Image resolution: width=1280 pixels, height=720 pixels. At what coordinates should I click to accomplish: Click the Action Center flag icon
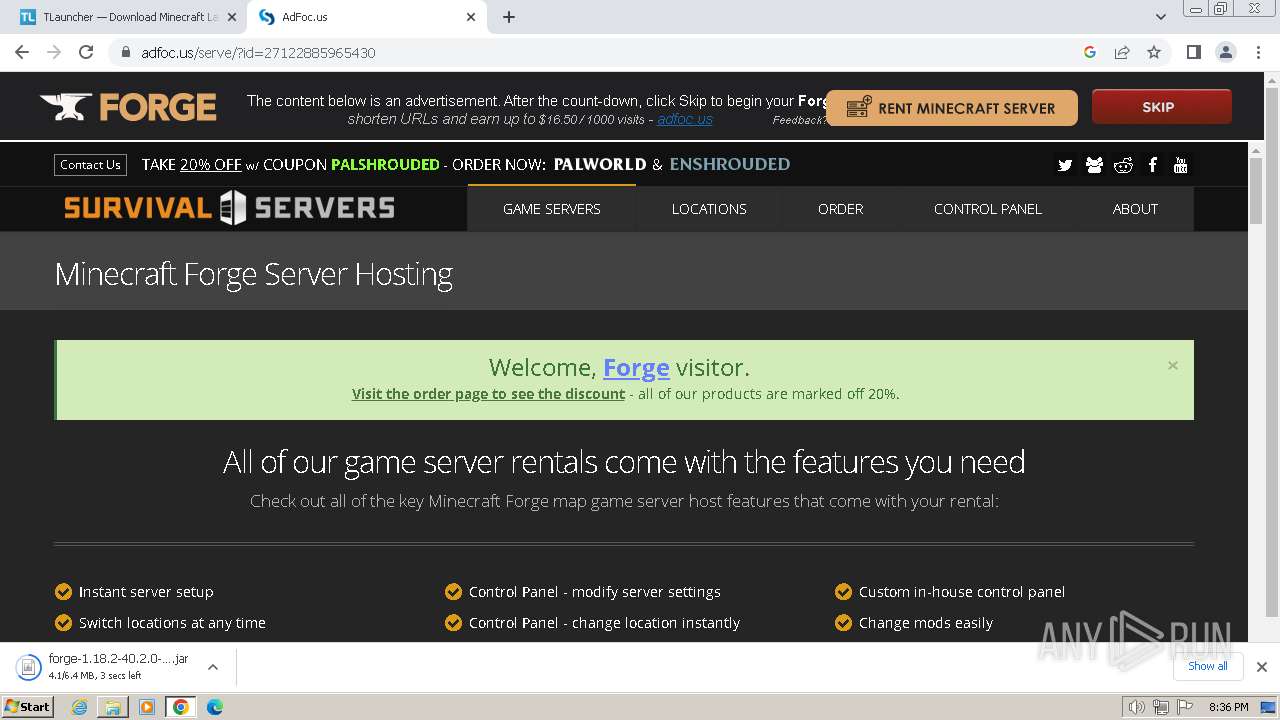(x=1184, y=707)
